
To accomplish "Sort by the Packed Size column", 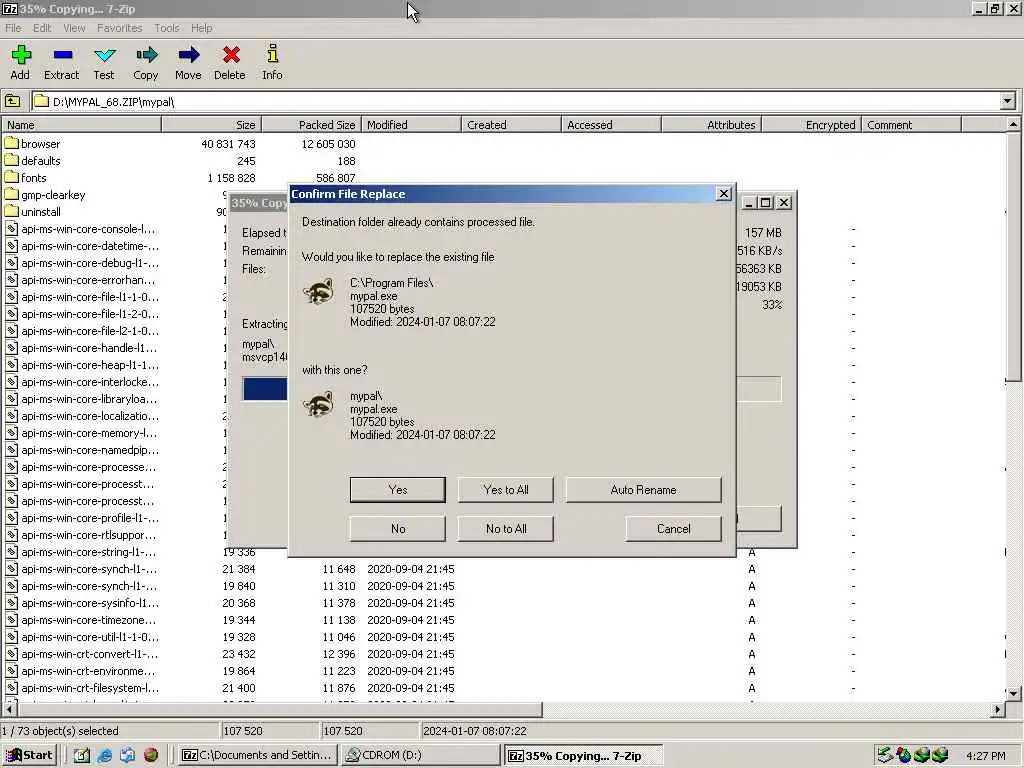I will (312, 125).
